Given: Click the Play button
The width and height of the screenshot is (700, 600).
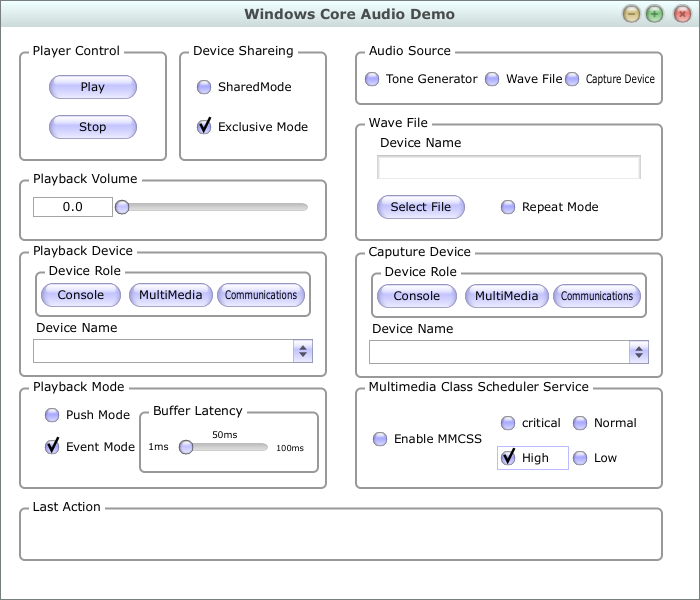Looking at the screenshot, I should [x=92, y=87].
